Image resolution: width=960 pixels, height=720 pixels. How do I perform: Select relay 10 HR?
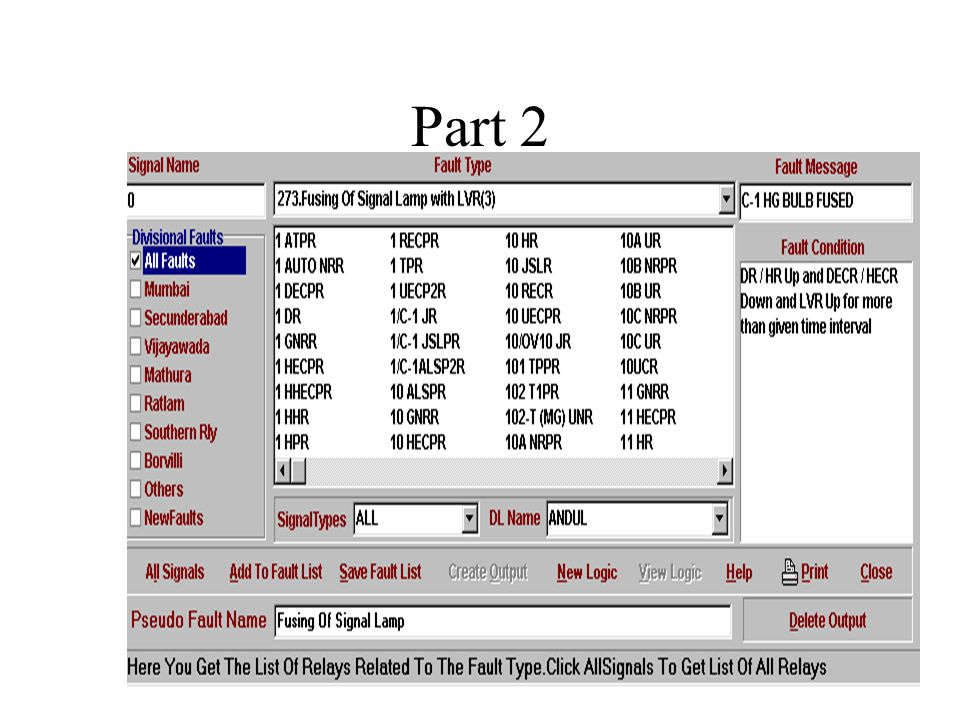522,241
